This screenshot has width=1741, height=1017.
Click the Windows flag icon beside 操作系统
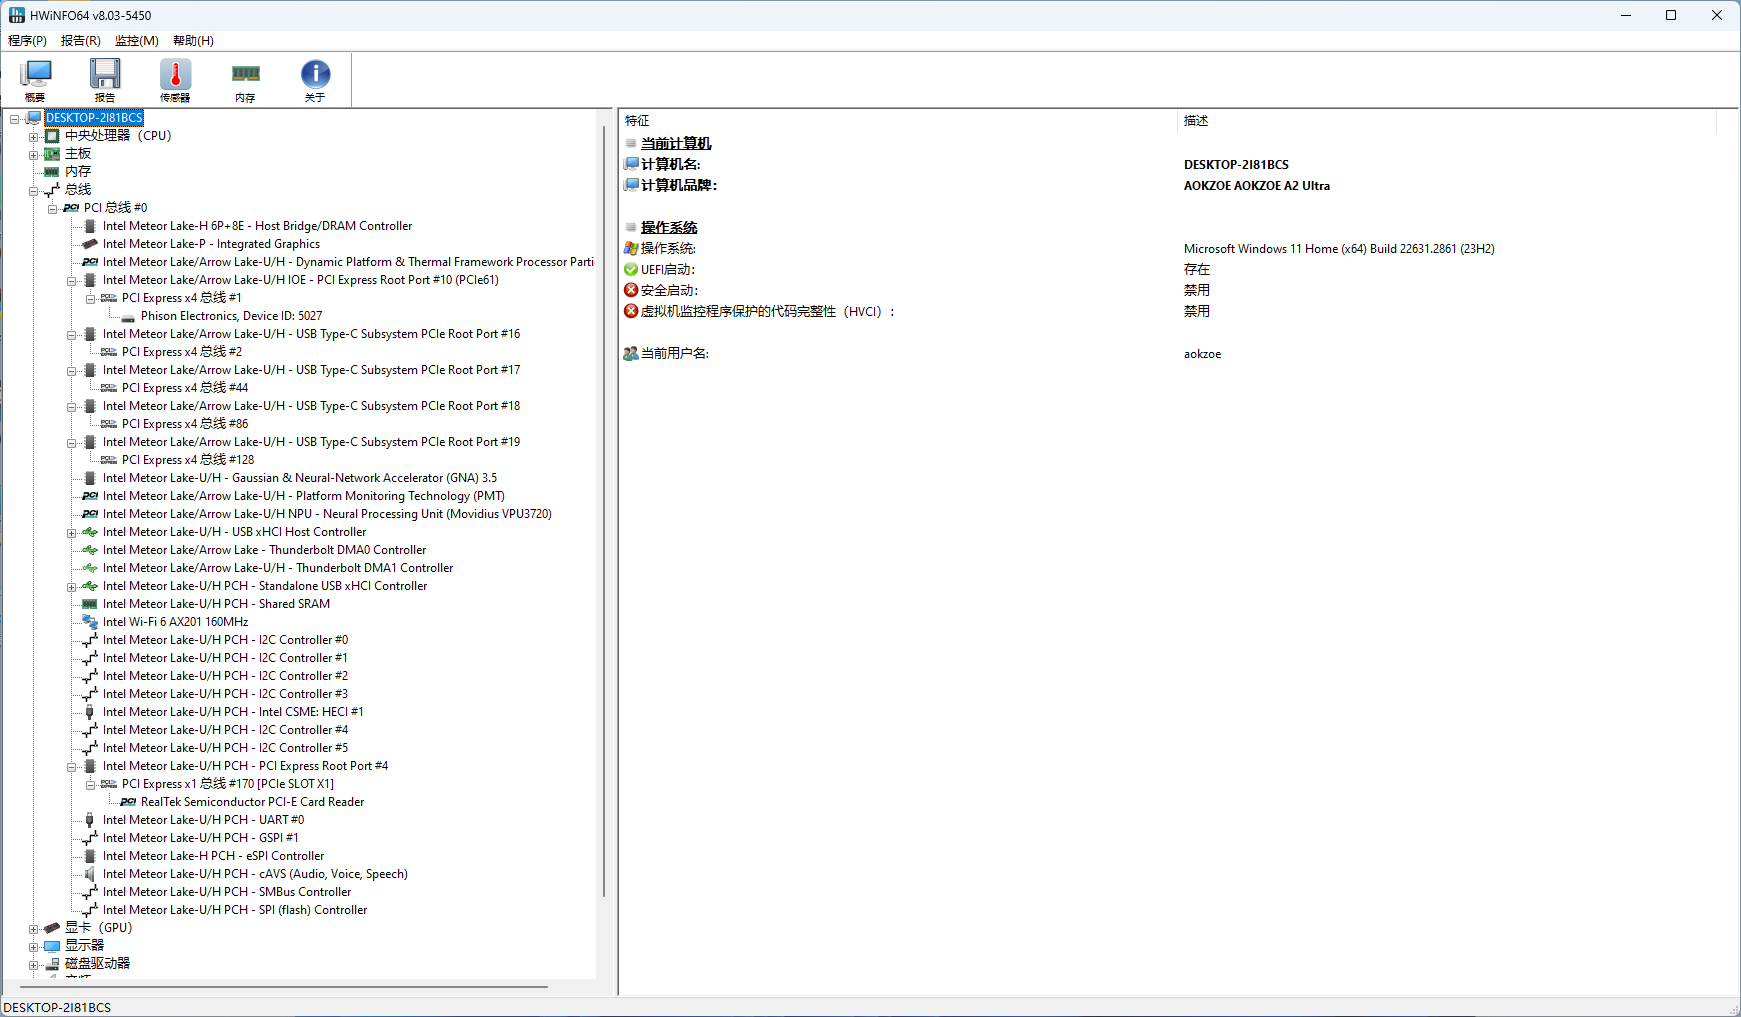(631, 248)
